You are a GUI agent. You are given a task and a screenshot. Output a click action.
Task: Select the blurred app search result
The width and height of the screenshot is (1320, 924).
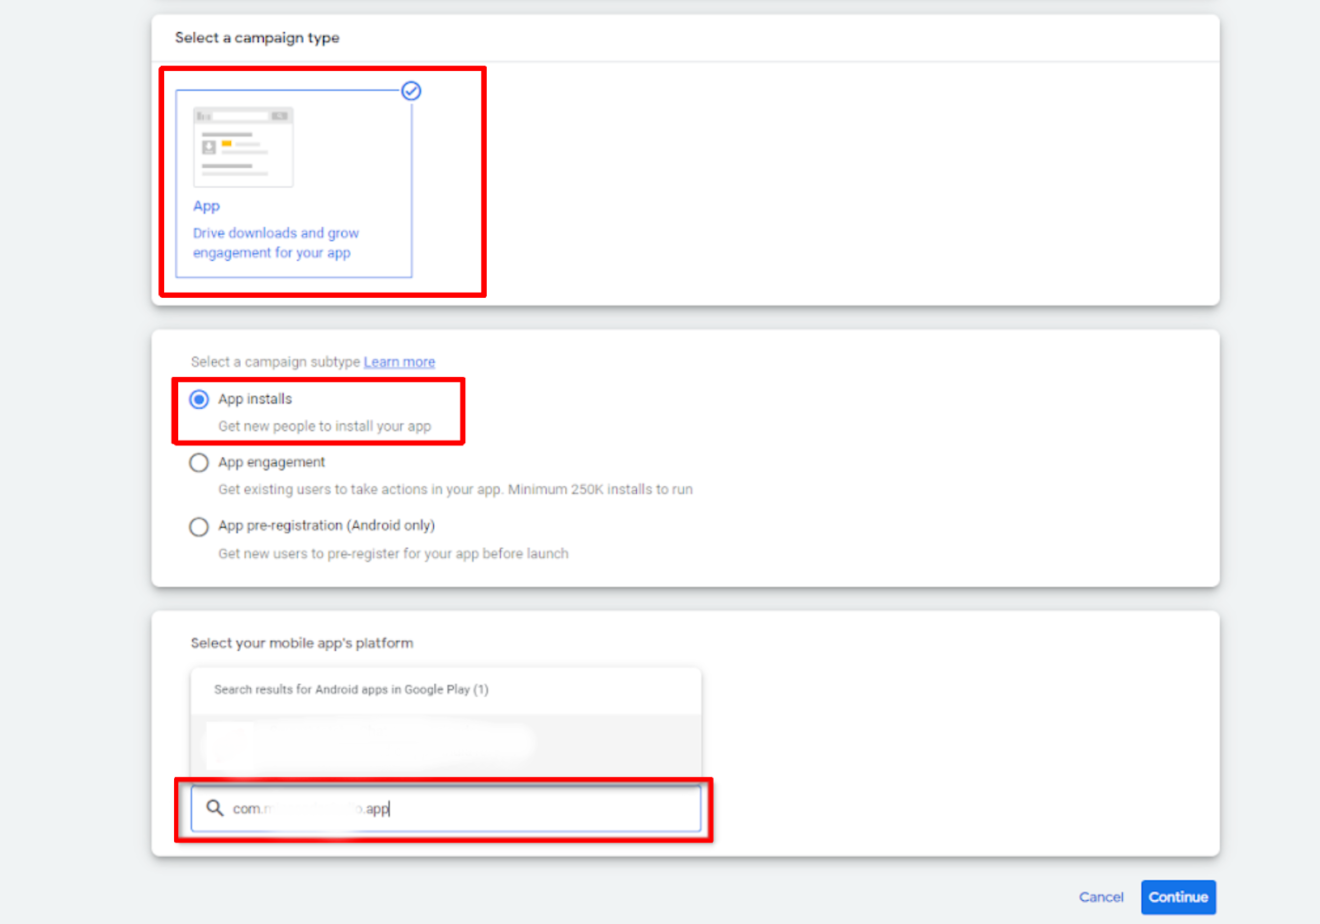coord(446,744)
